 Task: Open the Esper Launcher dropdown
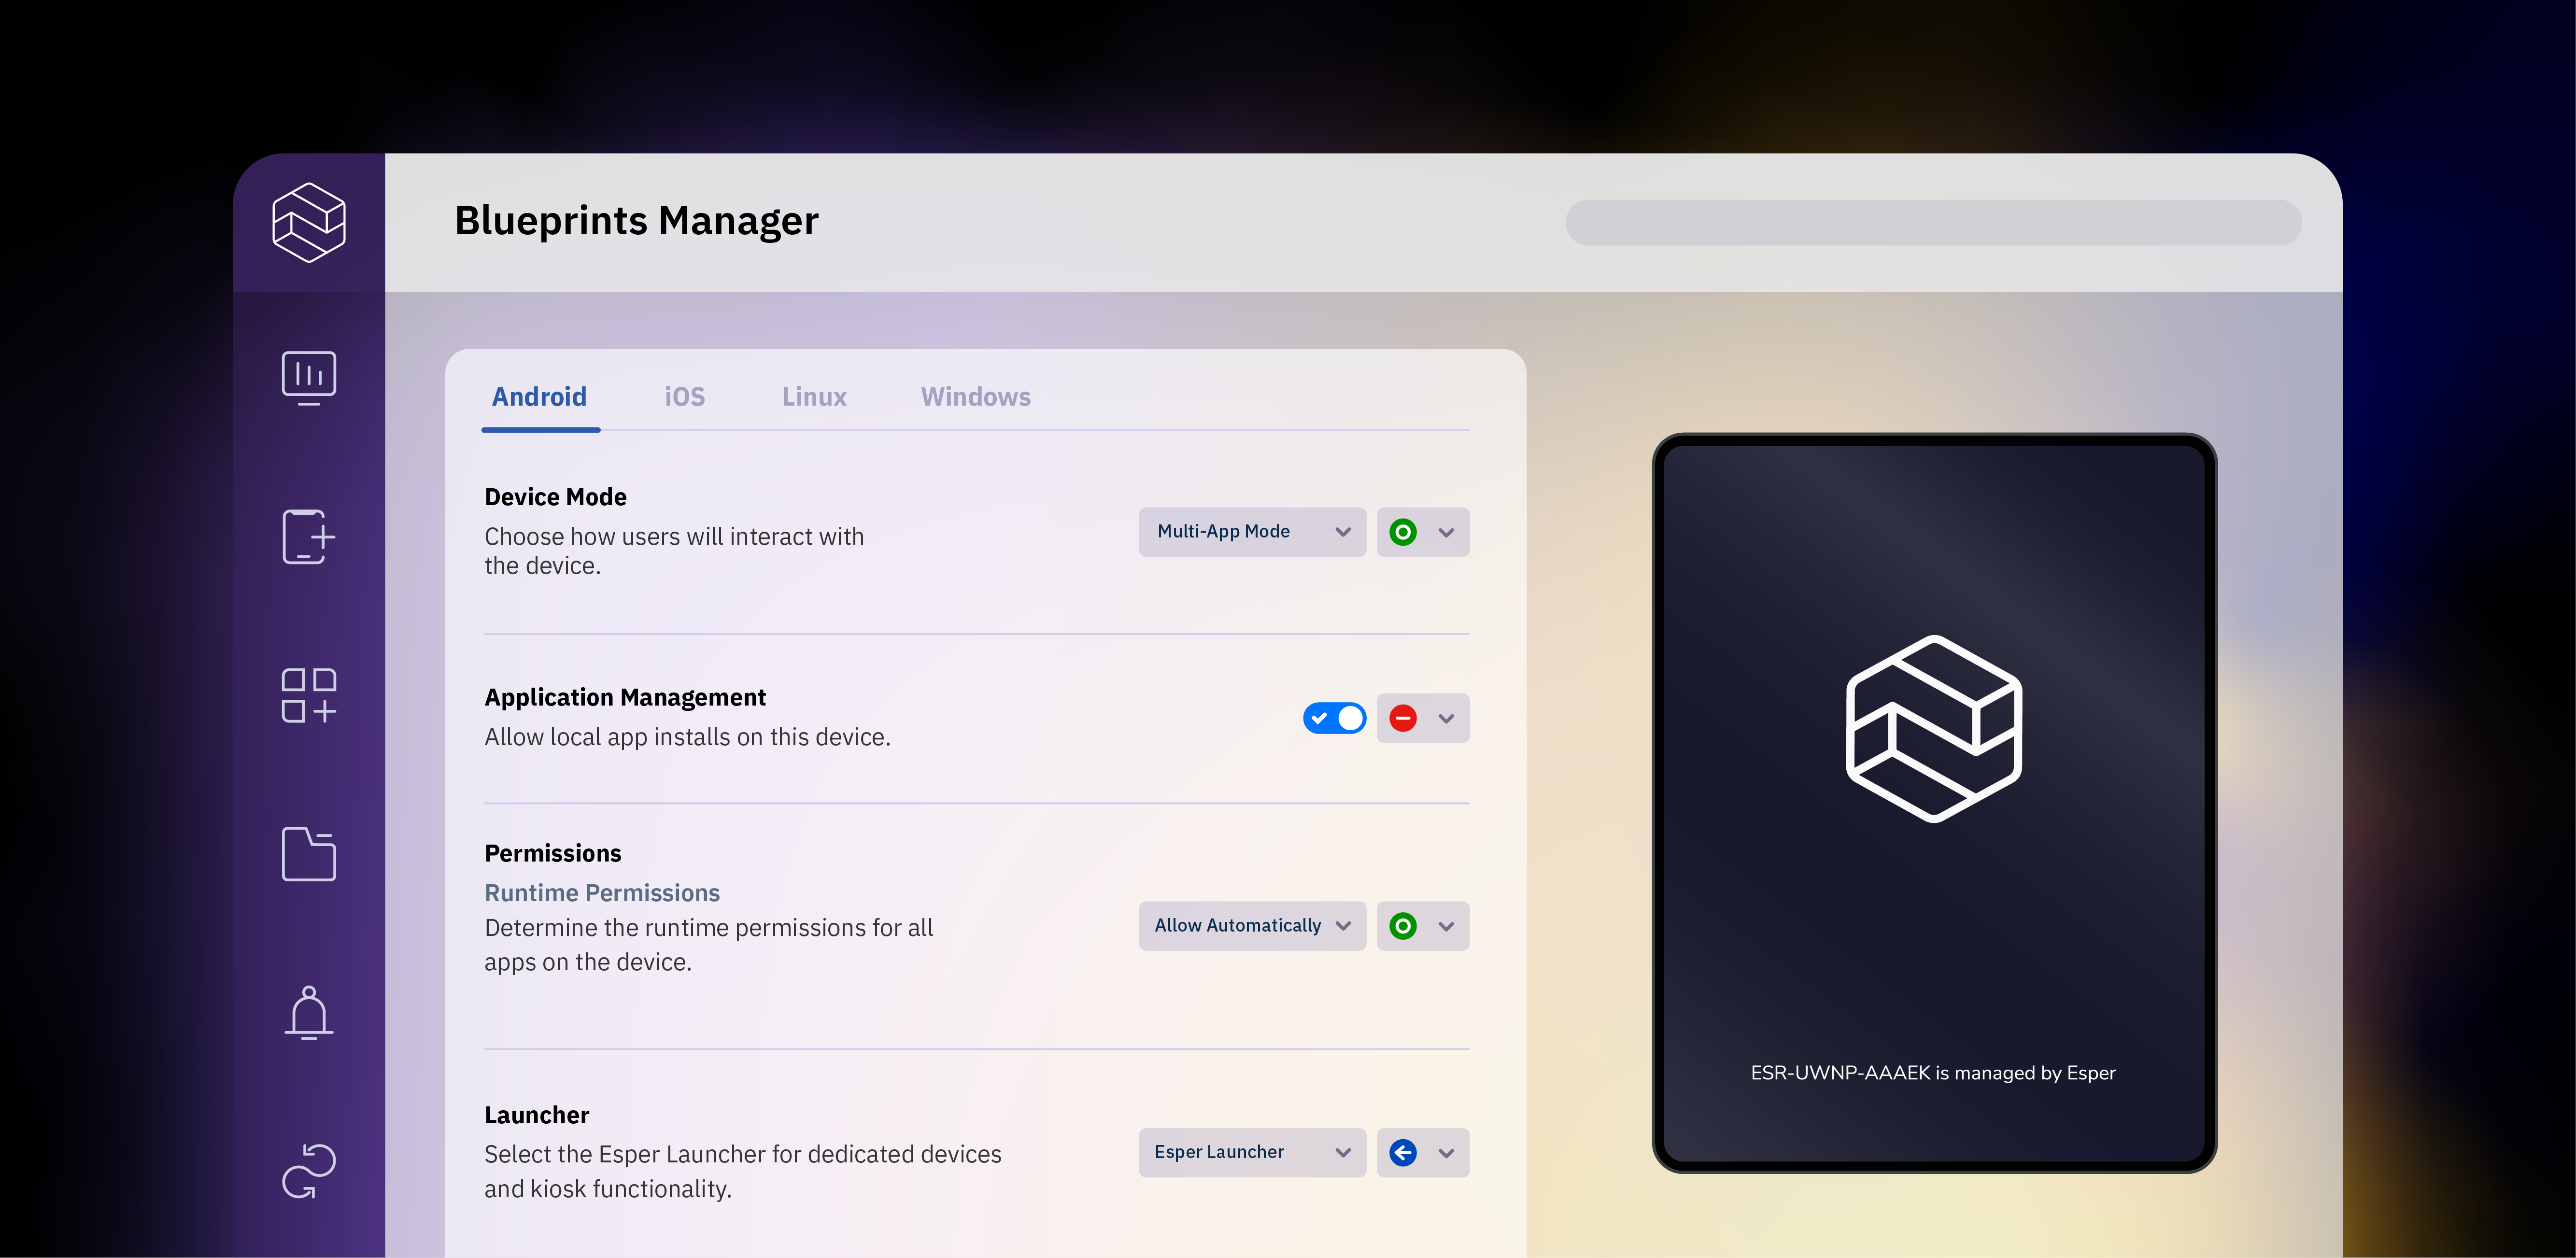click(1252, 1153)
